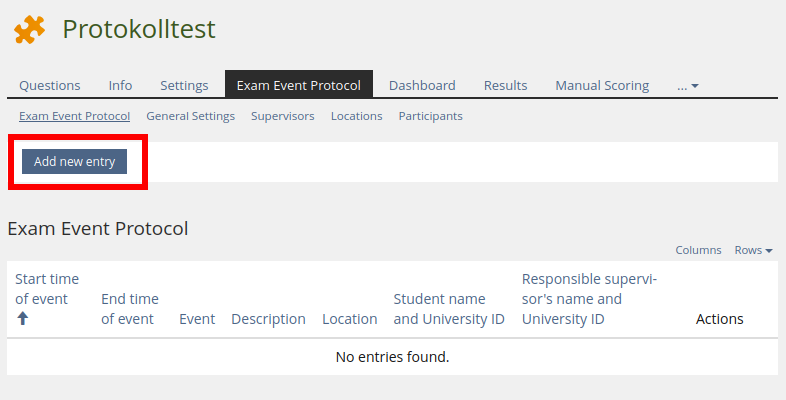This screenshot has height=400, width=786.
Task: Open the Locations subtab
Action: tap(356, 116)
